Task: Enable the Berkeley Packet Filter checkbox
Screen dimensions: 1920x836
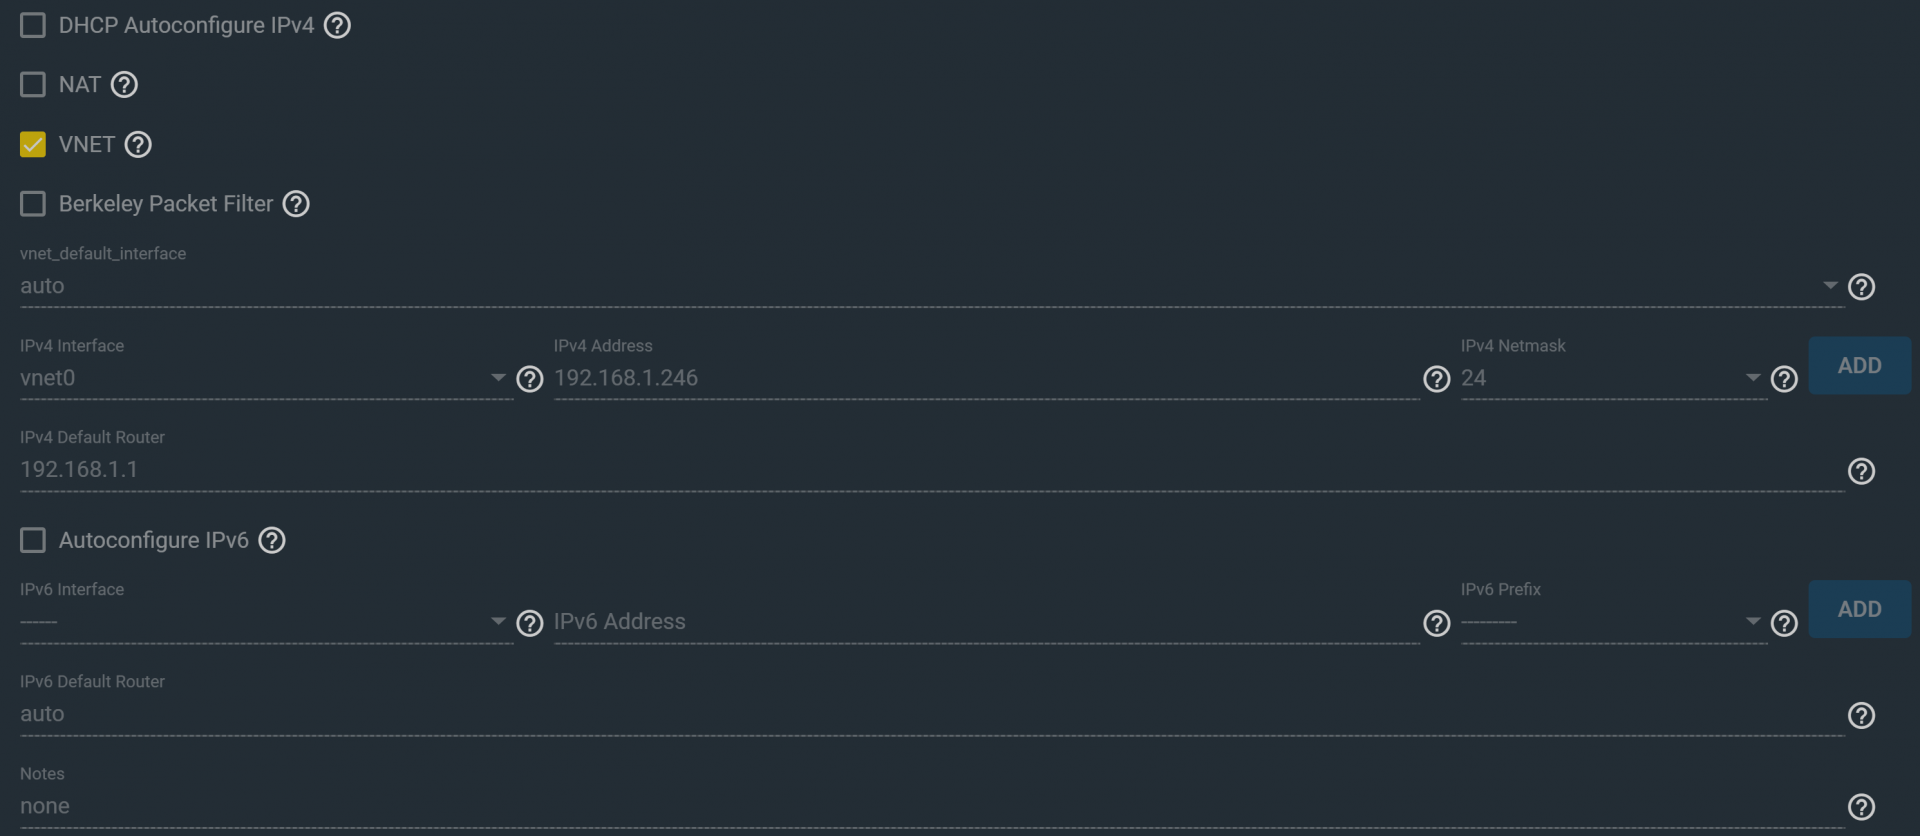Action: tap(33, 204)
